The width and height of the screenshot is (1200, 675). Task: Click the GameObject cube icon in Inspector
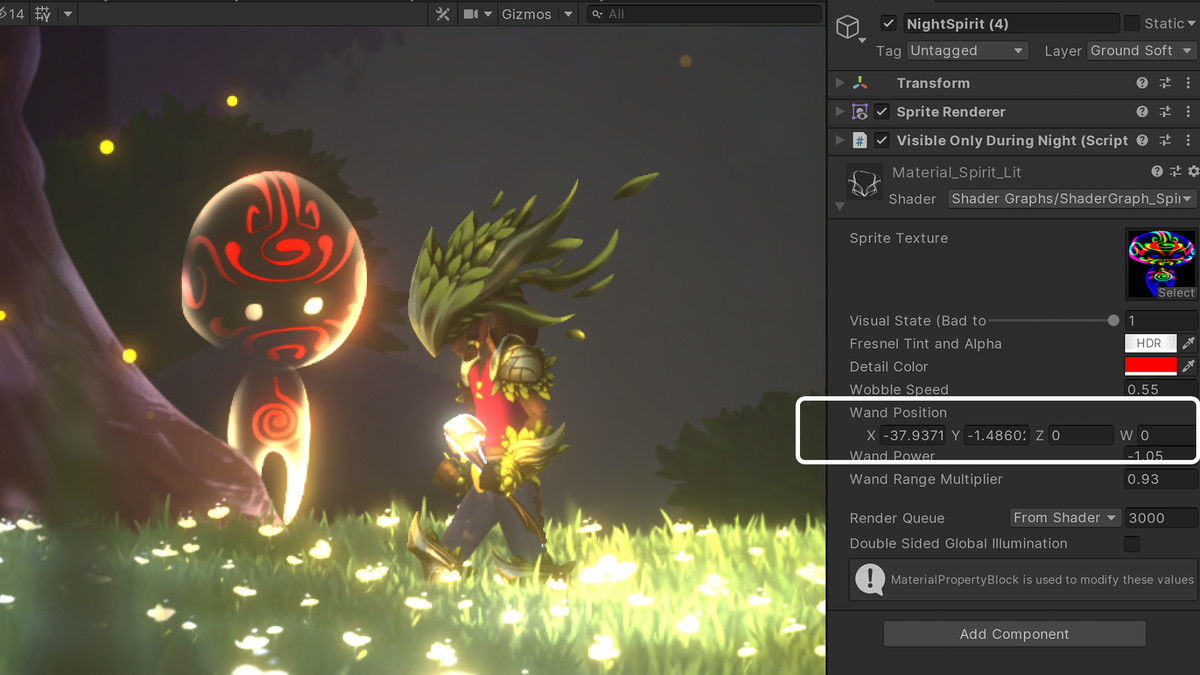[x=848, y=25]
